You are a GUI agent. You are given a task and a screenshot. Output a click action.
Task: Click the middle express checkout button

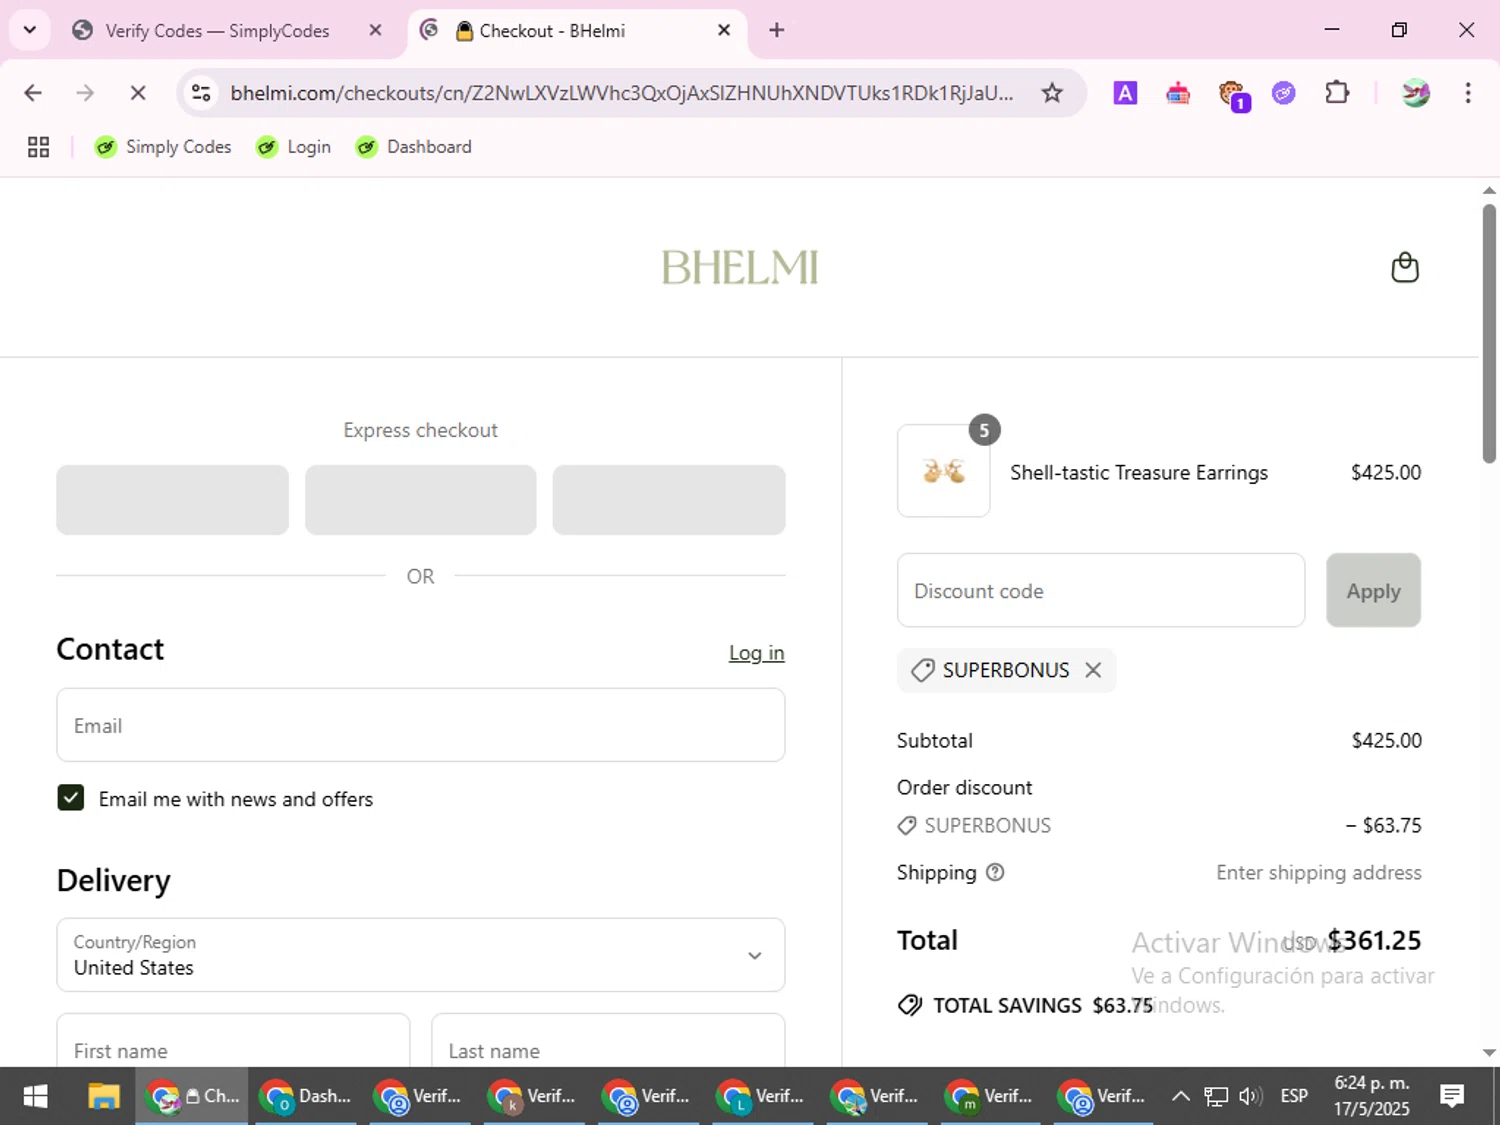[420, 499]
